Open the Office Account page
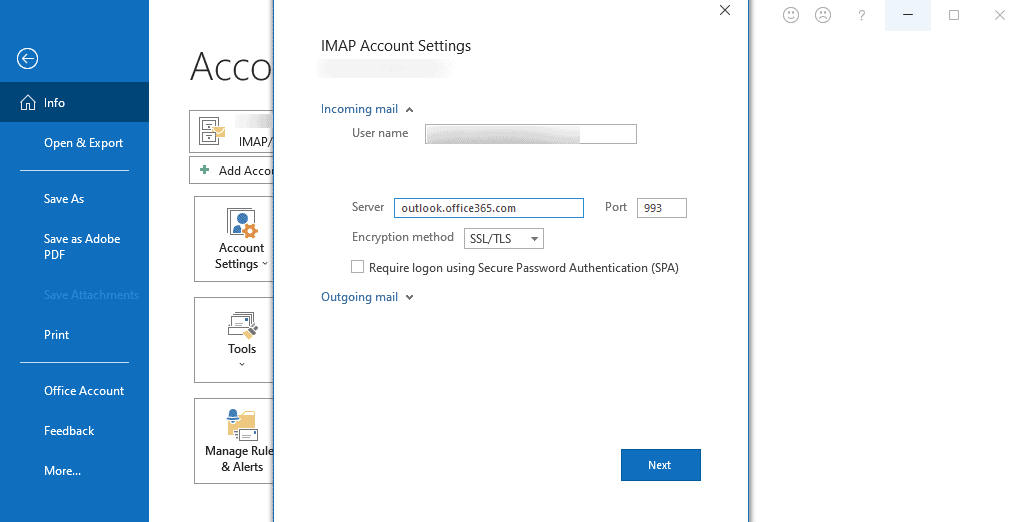 tap(84, 391)
